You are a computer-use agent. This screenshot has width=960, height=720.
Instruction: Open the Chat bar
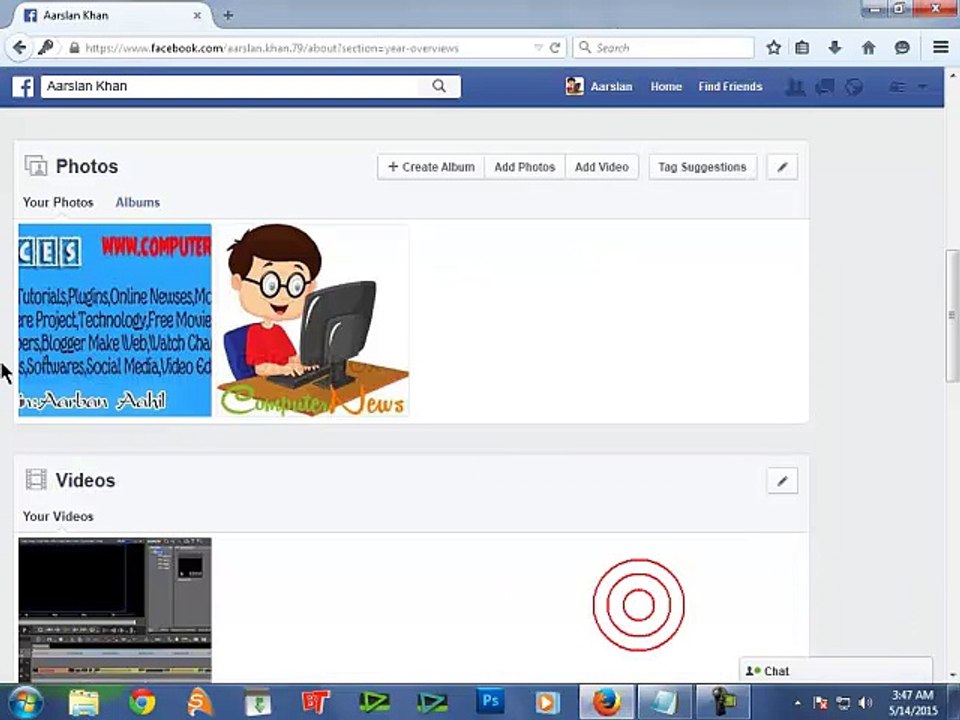coord(836,671)
